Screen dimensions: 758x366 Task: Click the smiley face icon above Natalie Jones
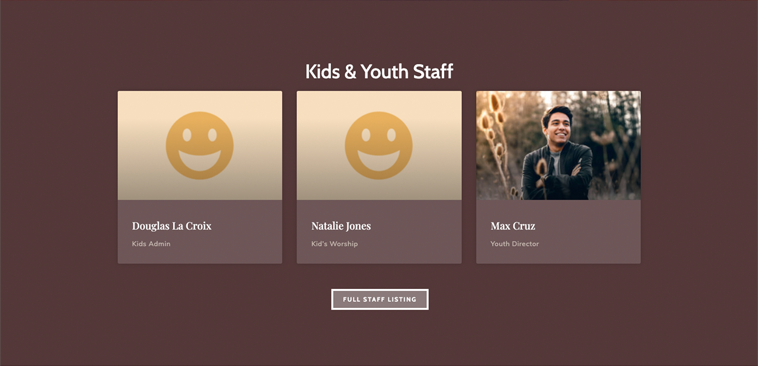[x=379, y=146]
